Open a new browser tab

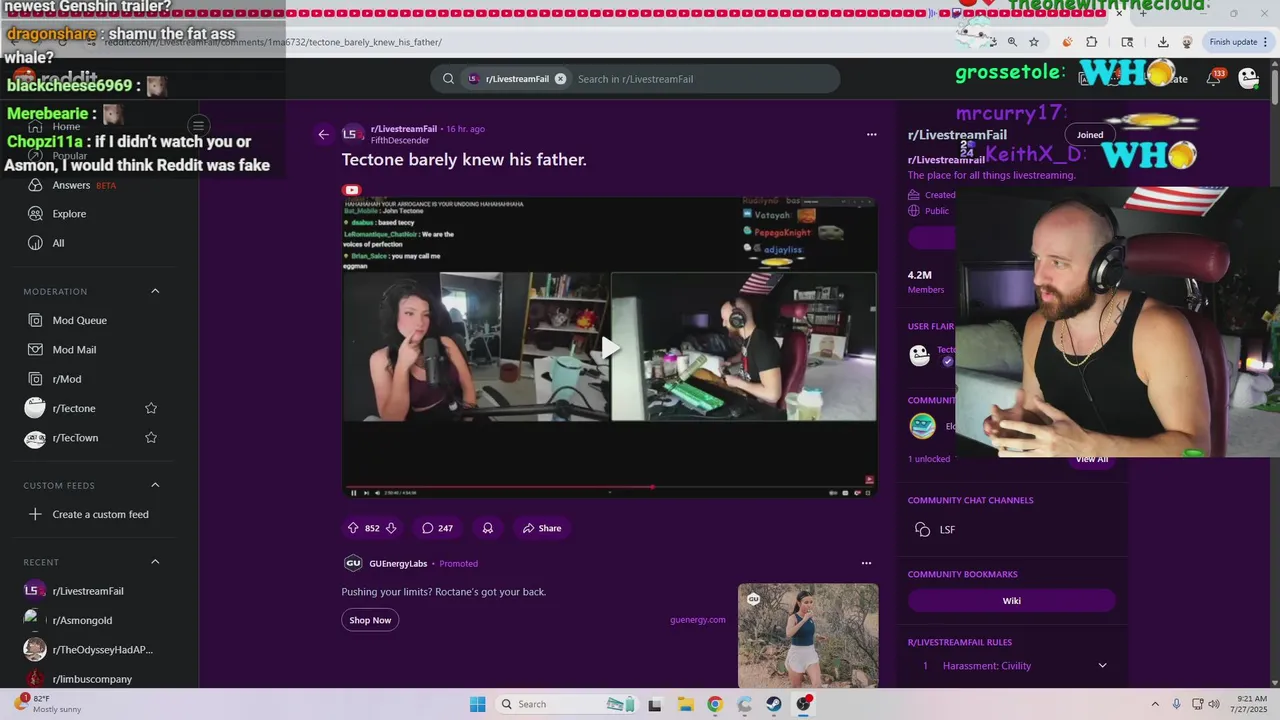(x=1142, y=13)
